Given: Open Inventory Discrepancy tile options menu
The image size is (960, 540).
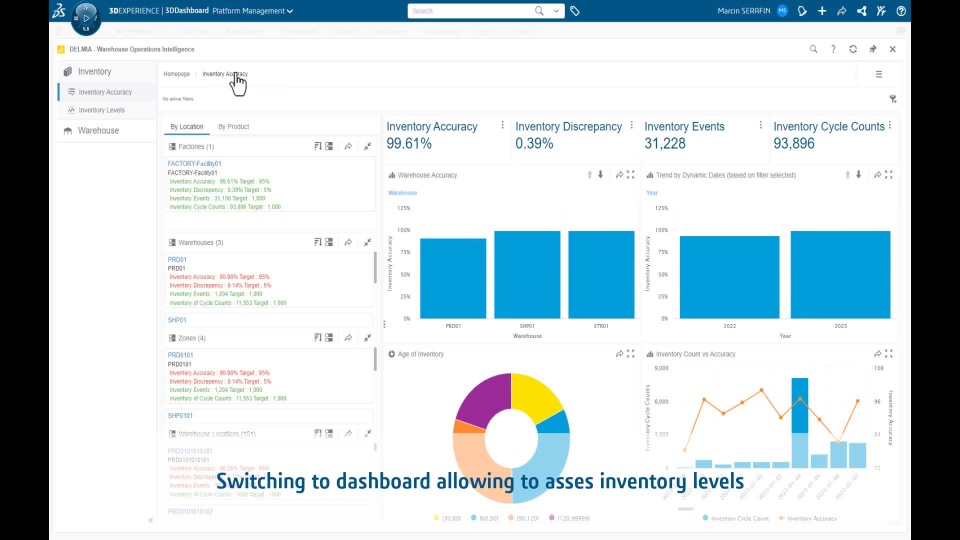Looking at the screenshot, I should pyautogui.click(x=632, y=125).
